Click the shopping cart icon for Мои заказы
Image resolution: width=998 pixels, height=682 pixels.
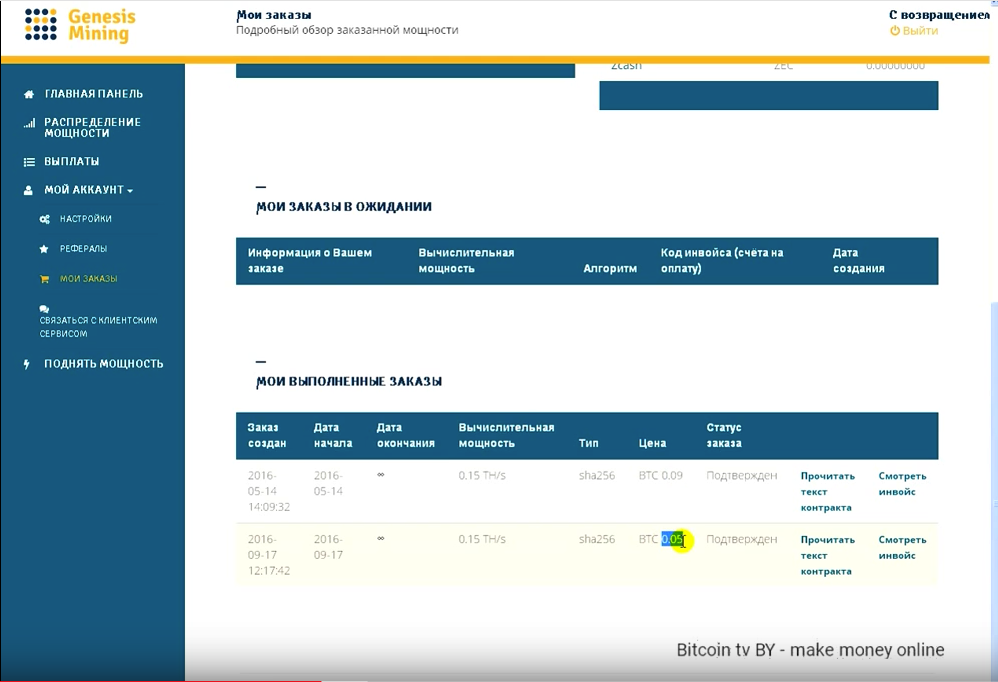44,279
